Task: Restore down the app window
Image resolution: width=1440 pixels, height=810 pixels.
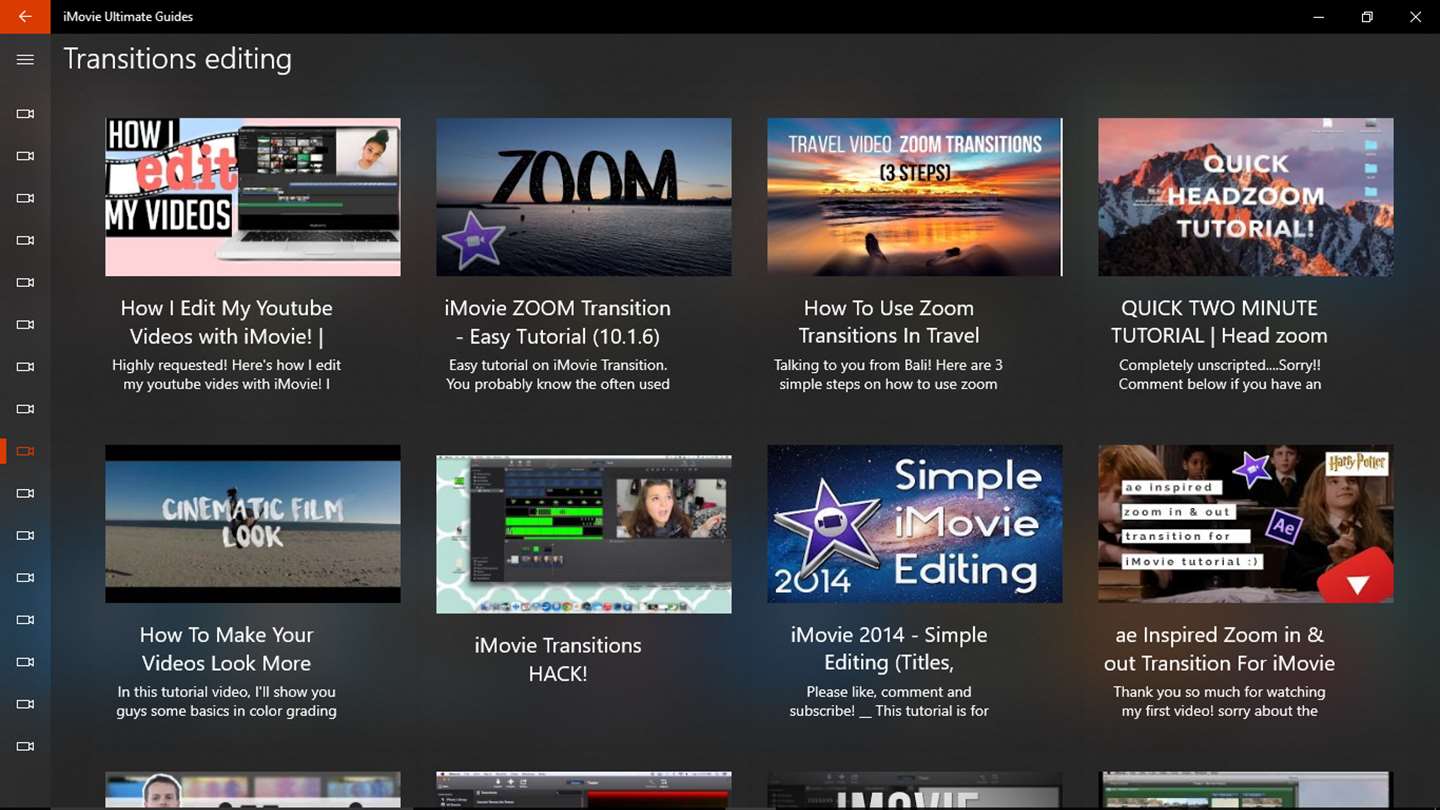Action: pyautogui.click(x=1367, y=16)
